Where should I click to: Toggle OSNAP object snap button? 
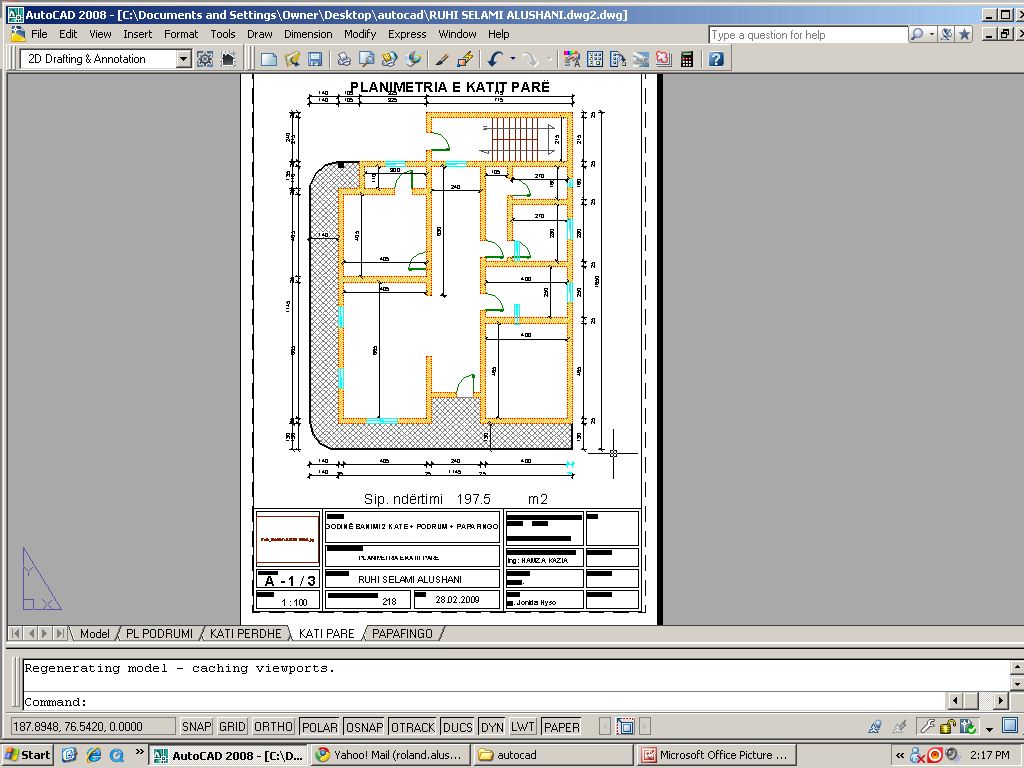(x=364, y=727)
